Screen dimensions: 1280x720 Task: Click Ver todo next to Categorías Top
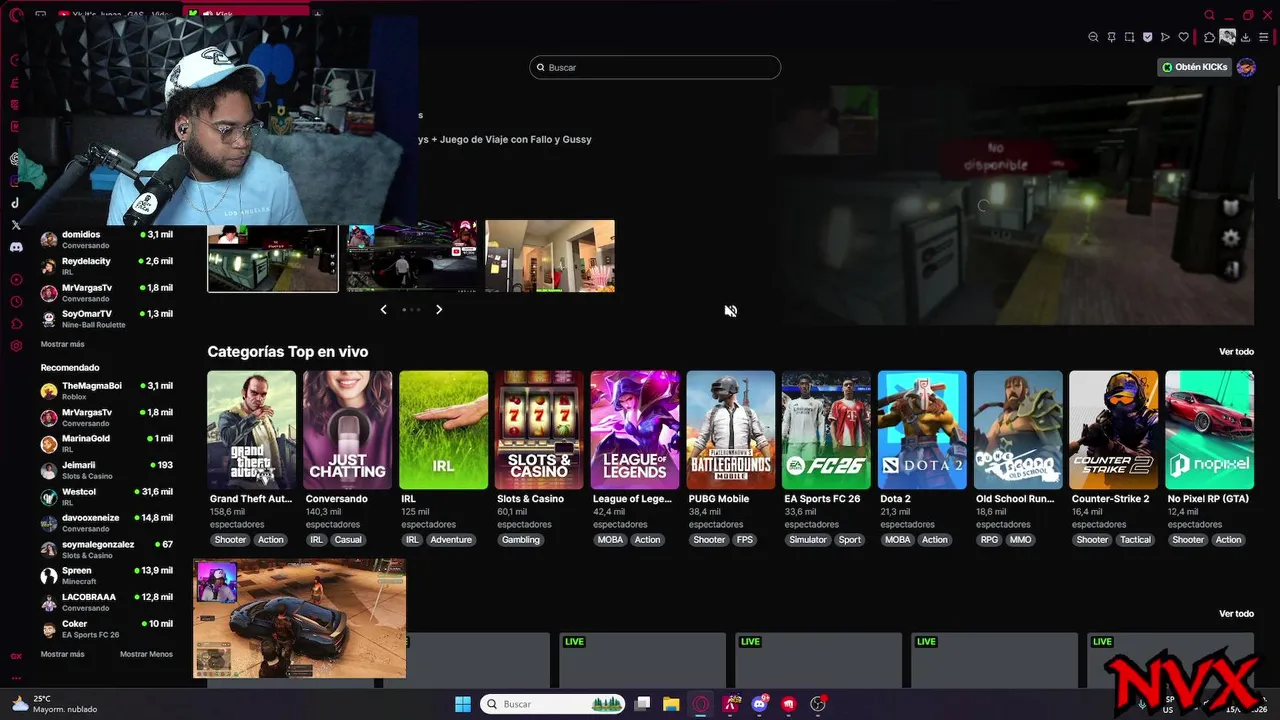point(1236,352)
